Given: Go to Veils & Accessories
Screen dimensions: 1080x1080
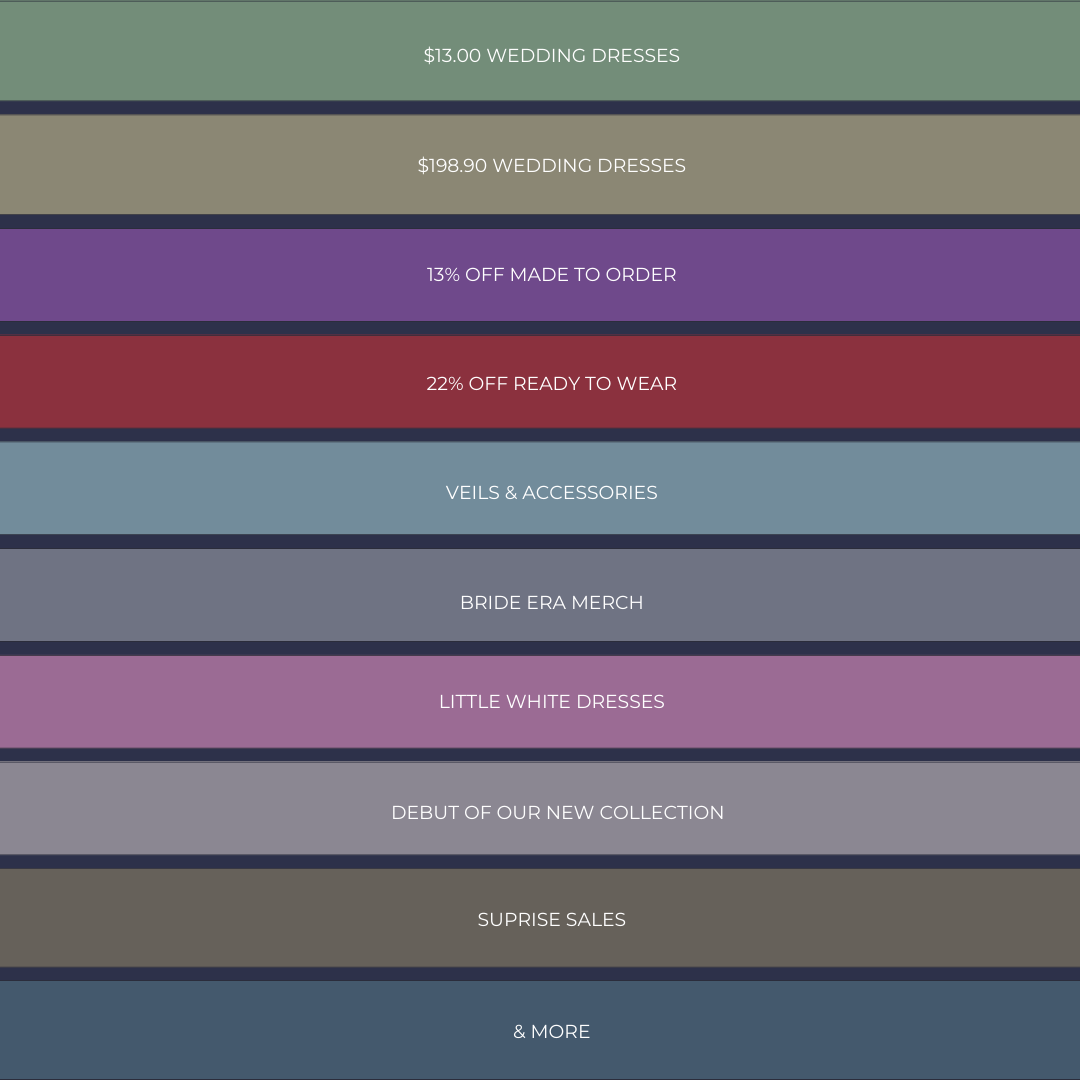Looking at the screenshot, I should pyautogui.click(x=540, y=488).
